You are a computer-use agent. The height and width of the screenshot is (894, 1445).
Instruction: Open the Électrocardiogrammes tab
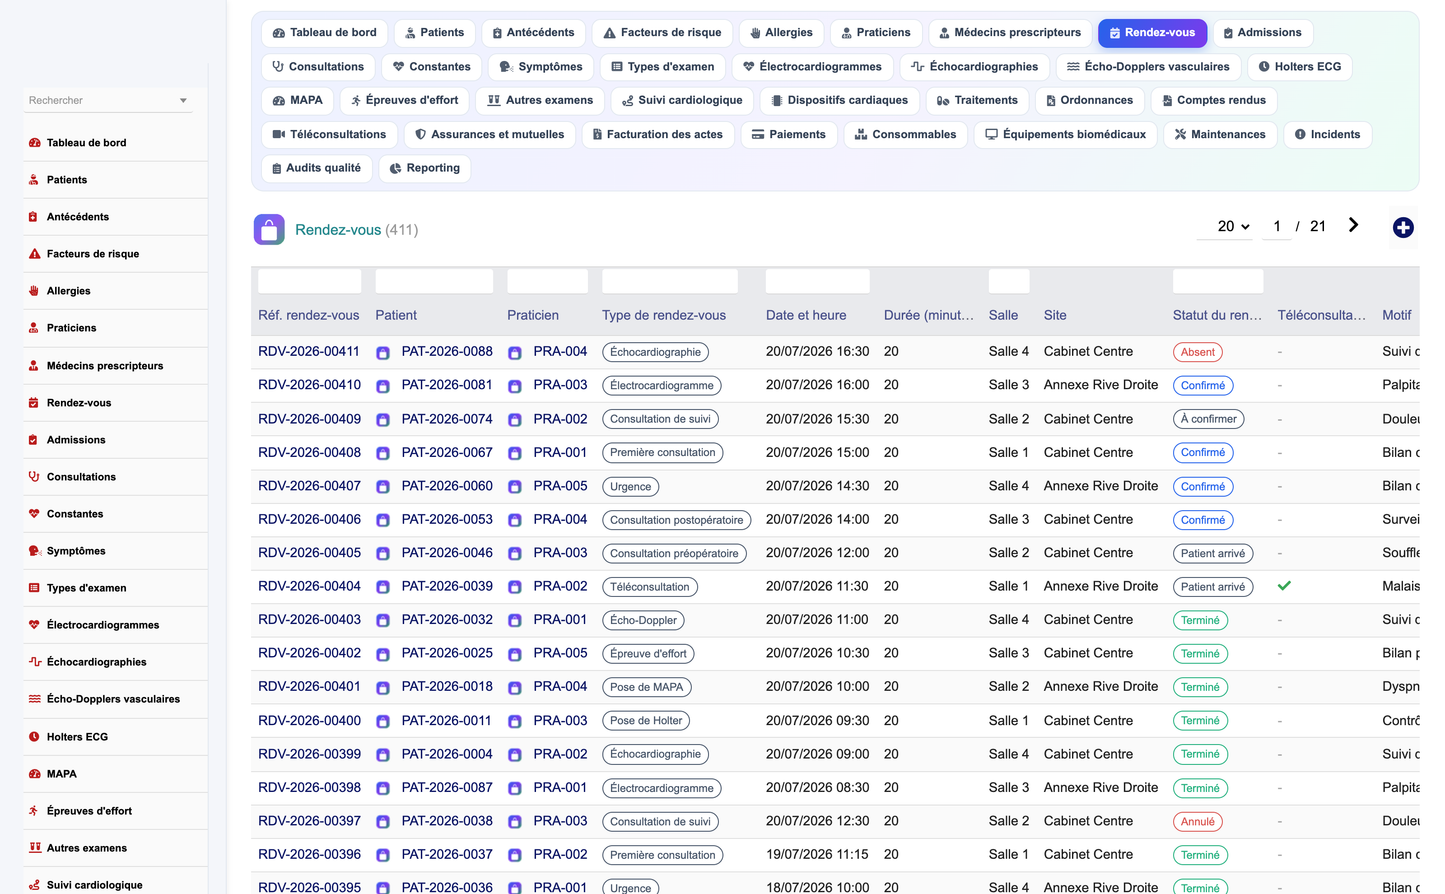[812, 67]
